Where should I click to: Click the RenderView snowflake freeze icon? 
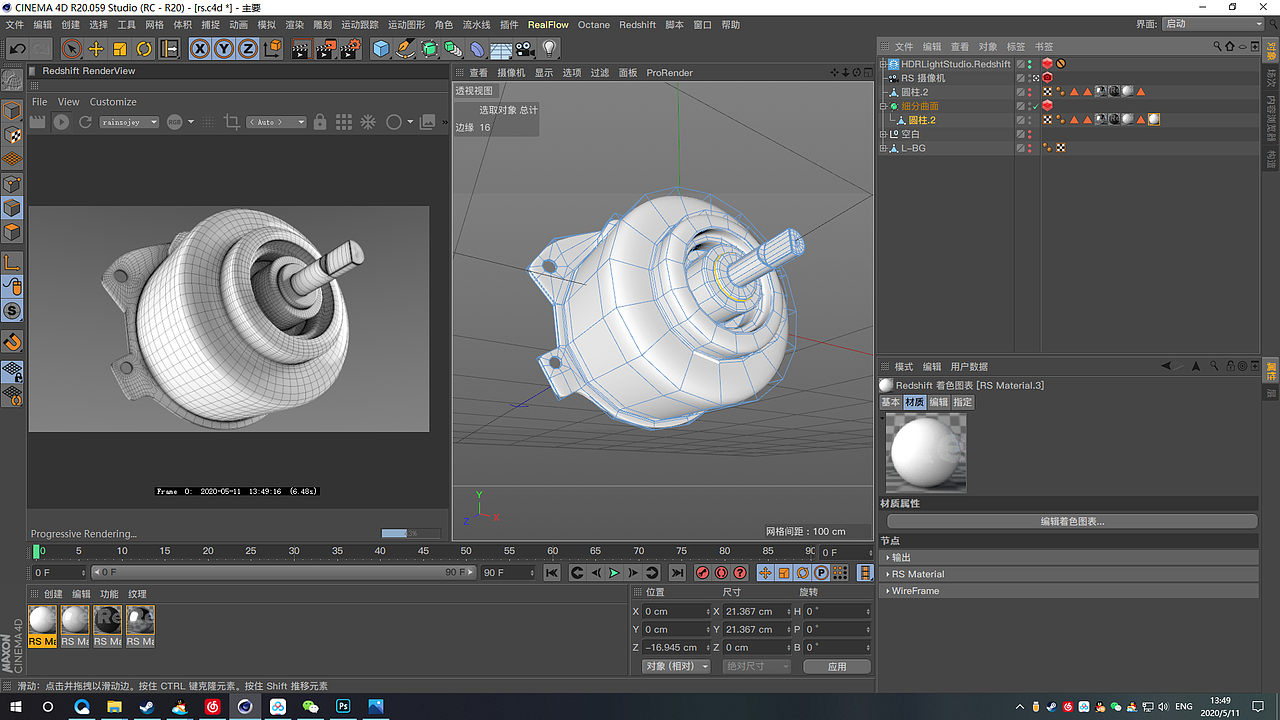[368, 122]
